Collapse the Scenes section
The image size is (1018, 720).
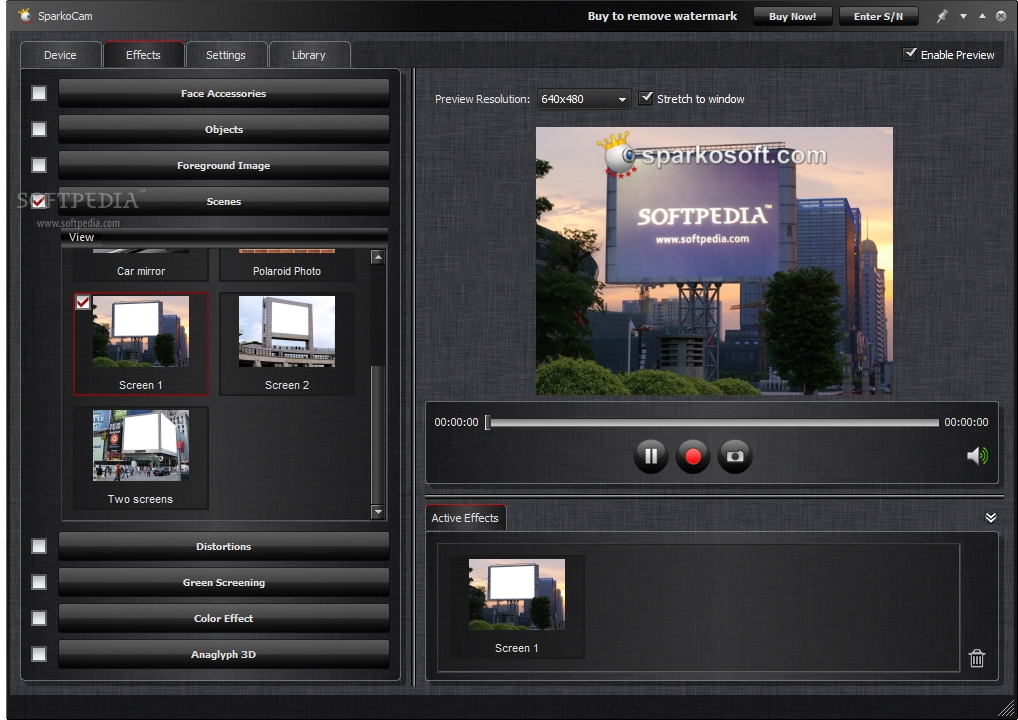[x=224, y=201]
